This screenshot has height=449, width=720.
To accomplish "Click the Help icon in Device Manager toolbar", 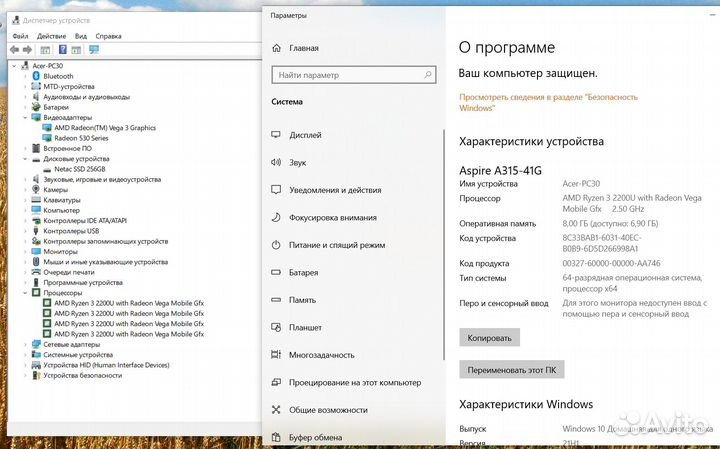I will (61, 48).
